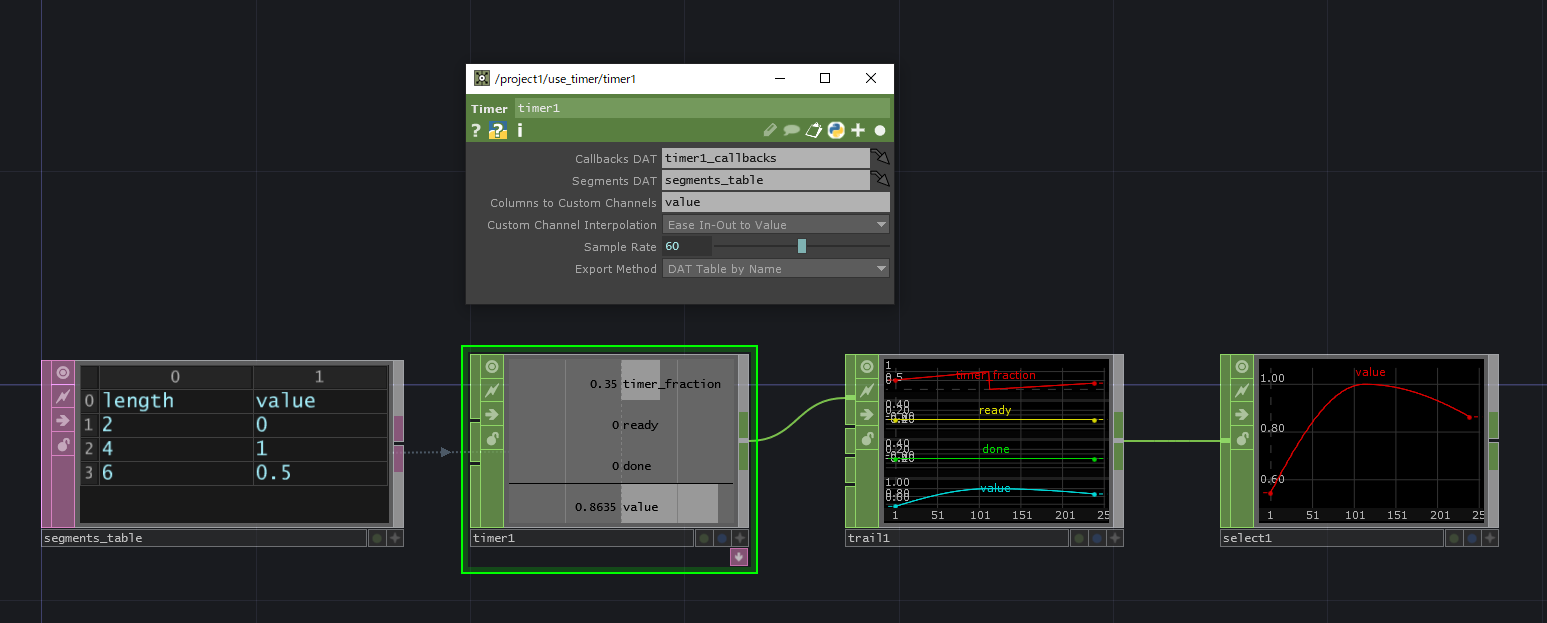Click the trail1 node name label
1547x623 pixels.
tap(957, 538)
